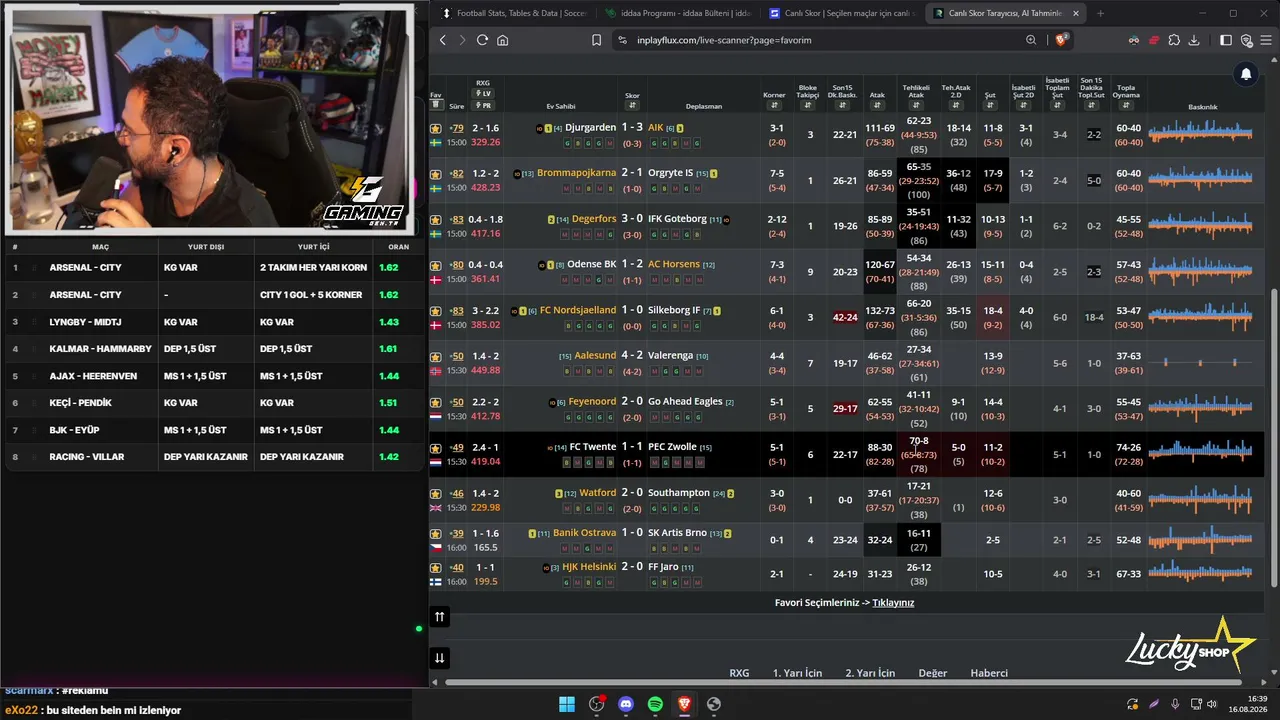
Task: Open site settings icon in address bar
Action: 622,40
